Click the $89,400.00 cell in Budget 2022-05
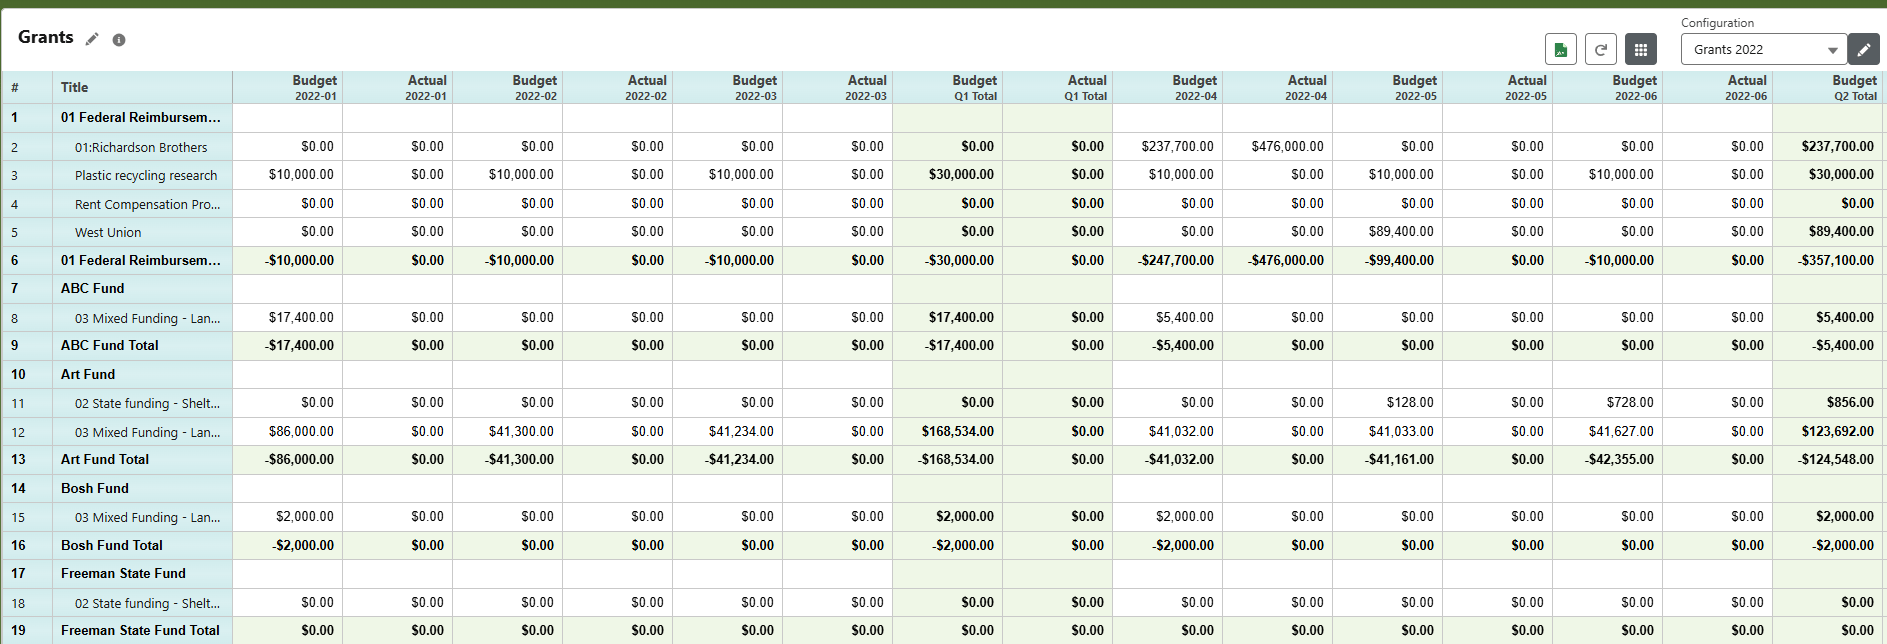 (x=1388, y=231)
